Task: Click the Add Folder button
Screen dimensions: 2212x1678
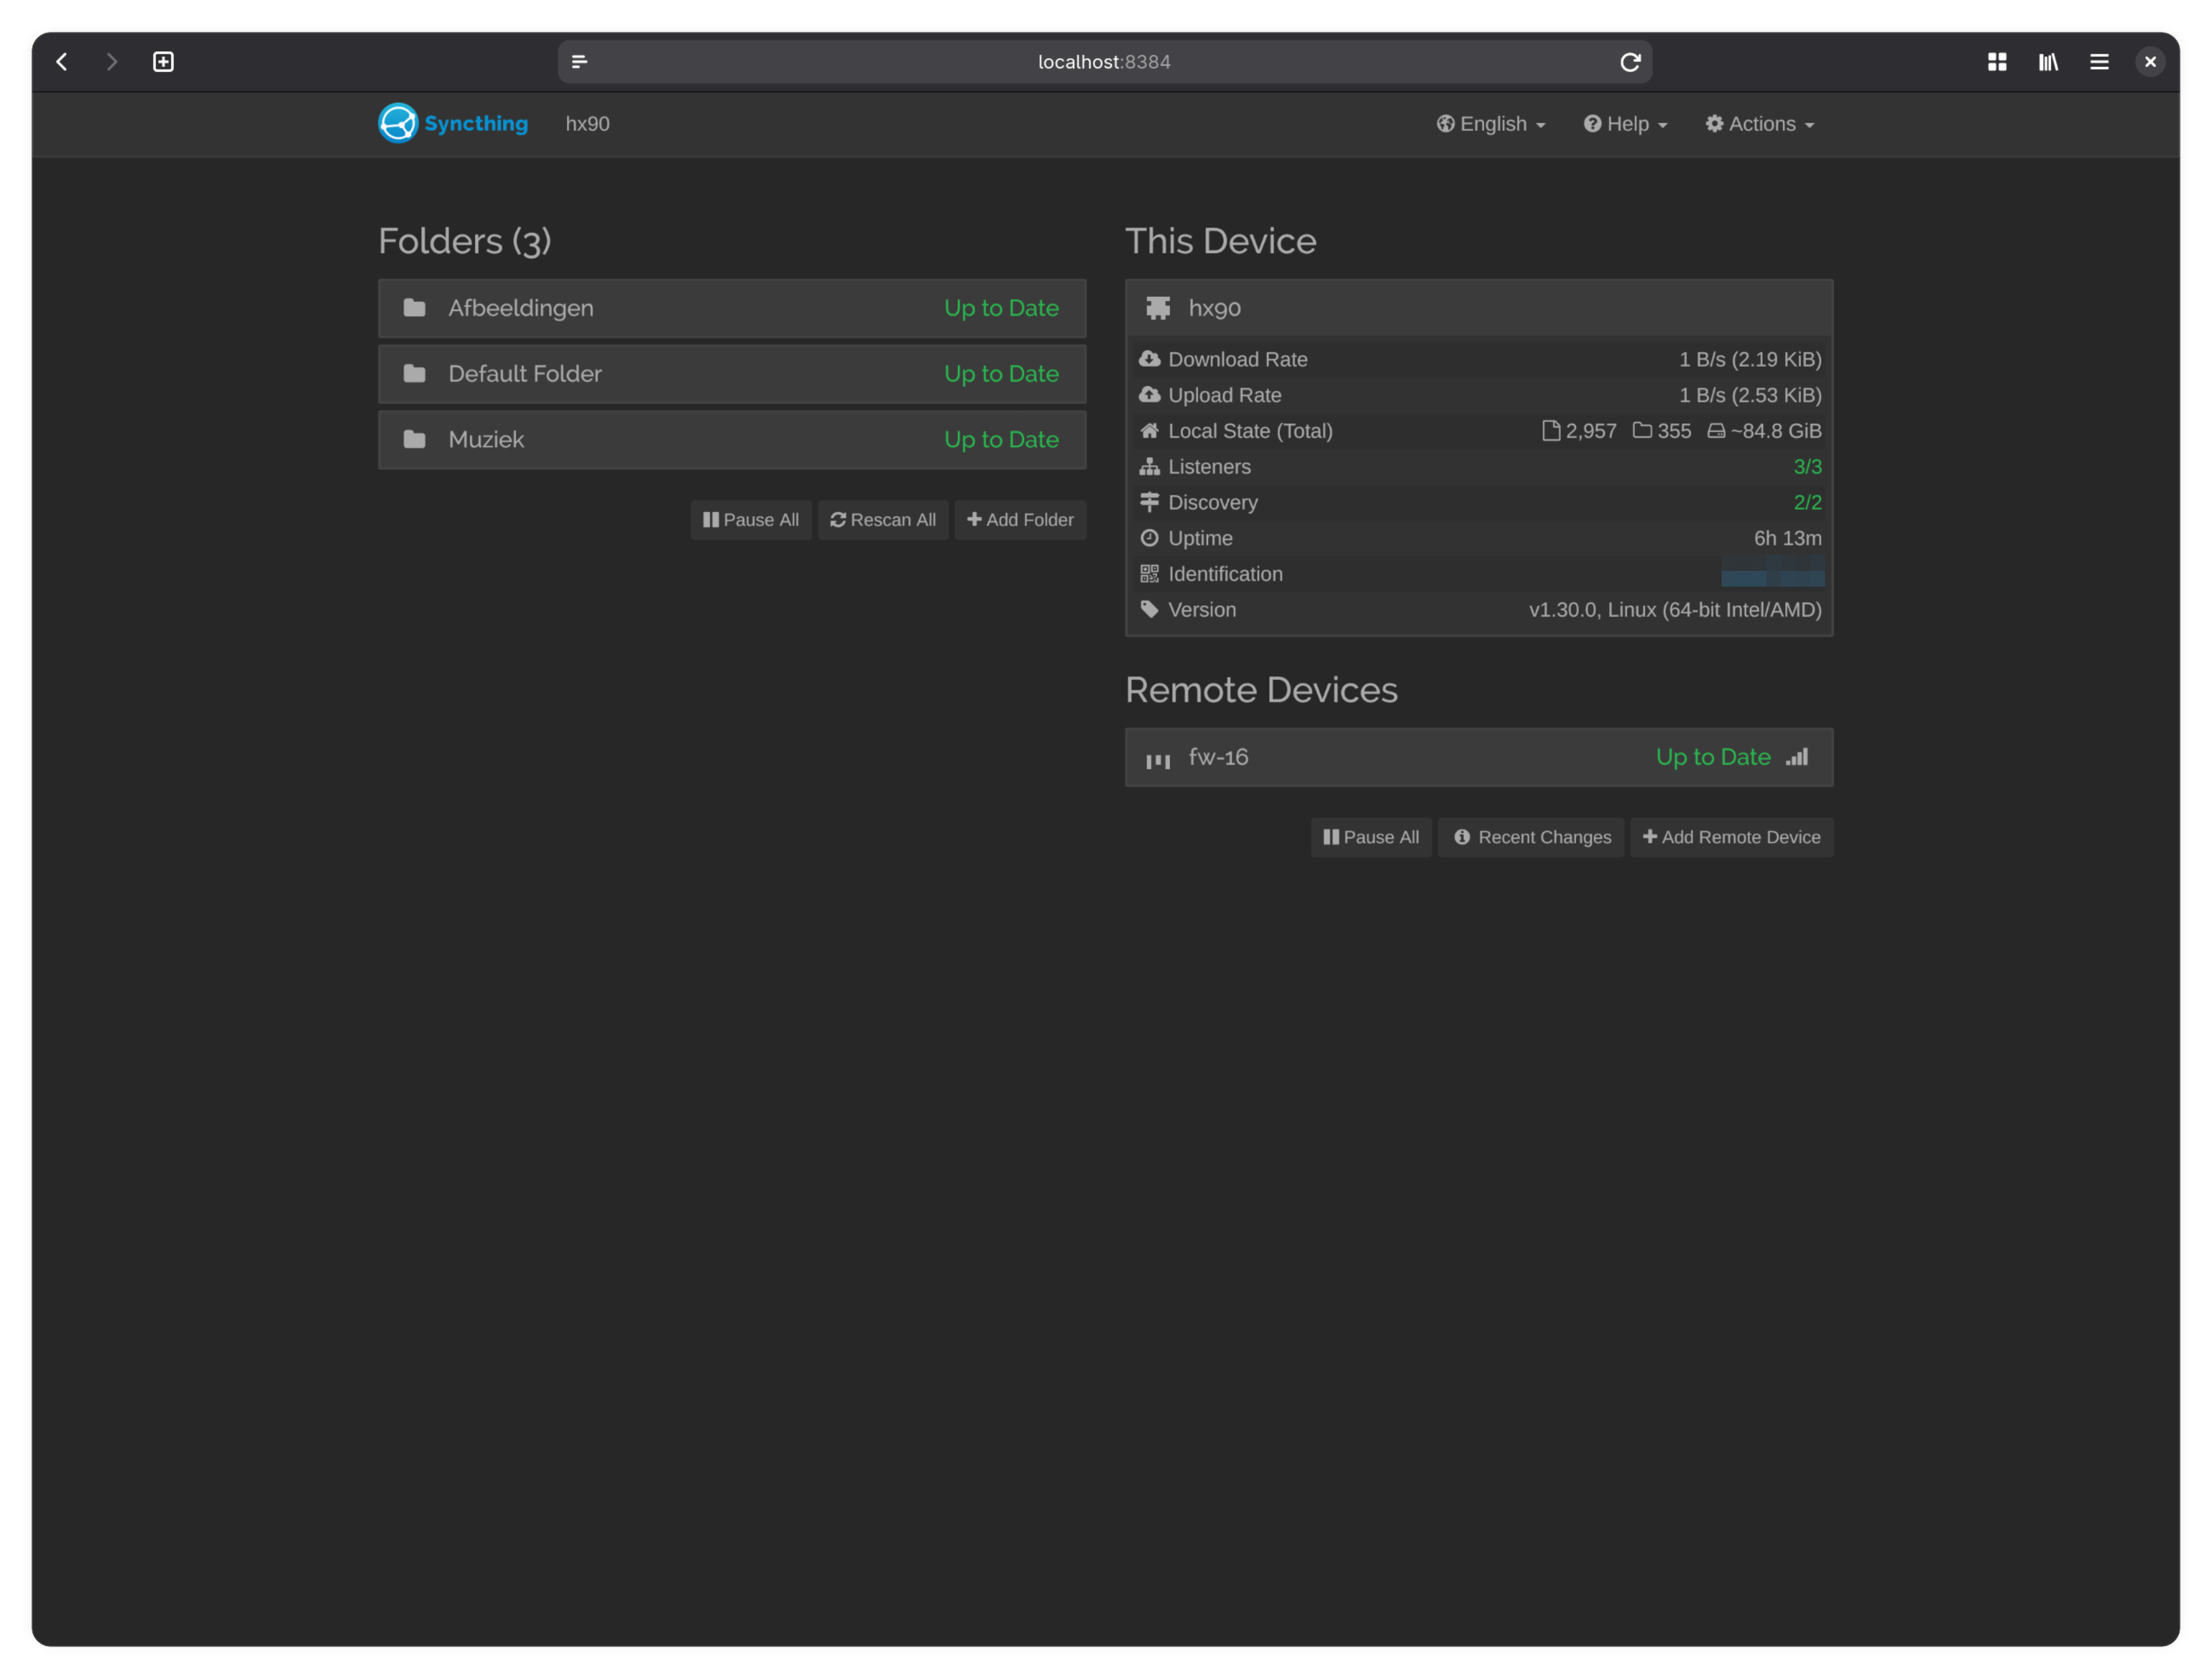Action: (1020, 520)
